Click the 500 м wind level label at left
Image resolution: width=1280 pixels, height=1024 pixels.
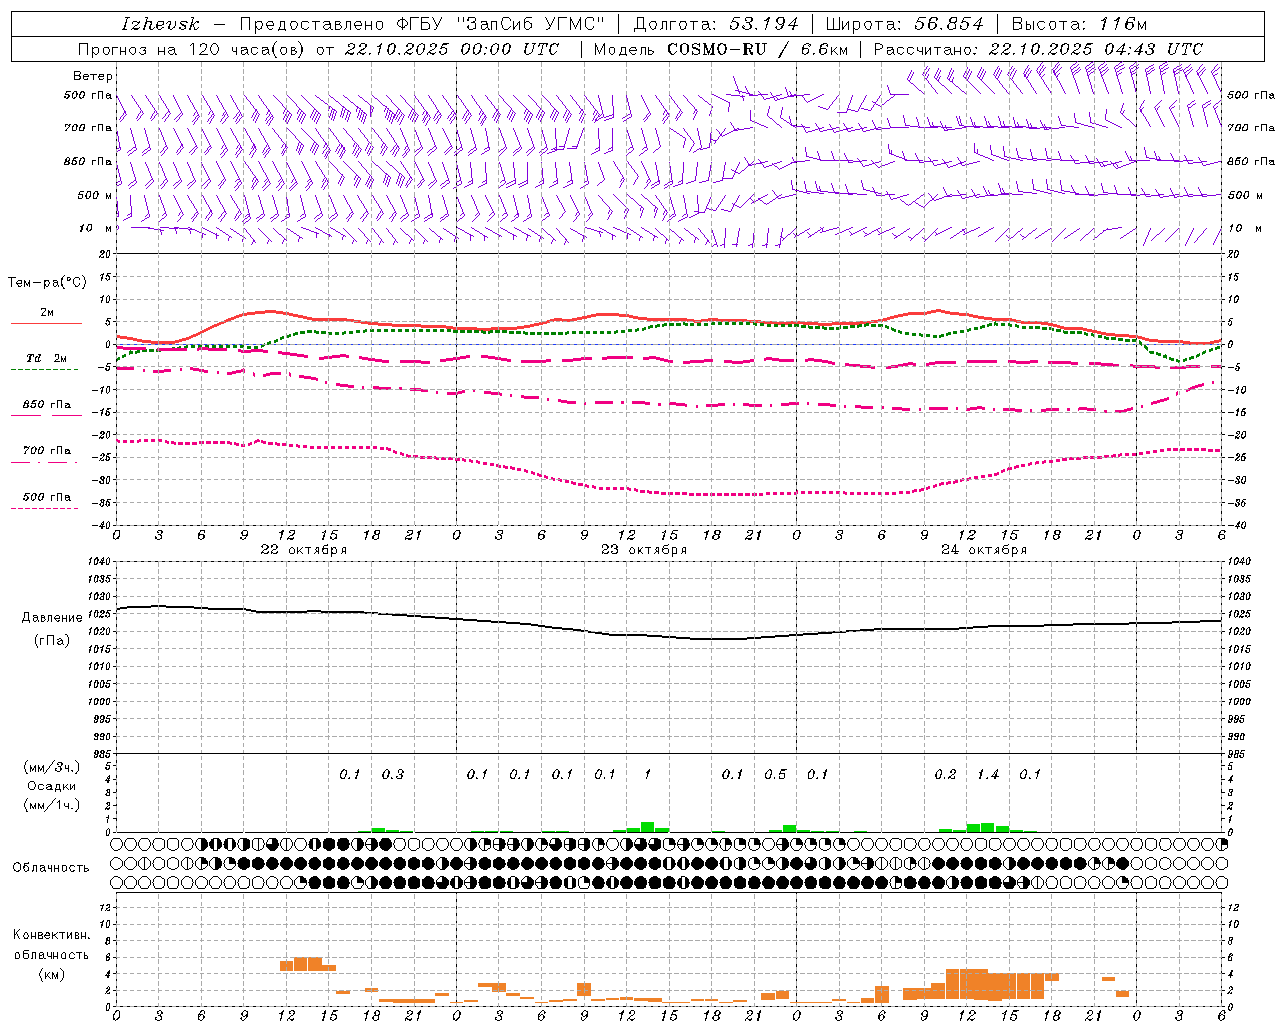95,196
